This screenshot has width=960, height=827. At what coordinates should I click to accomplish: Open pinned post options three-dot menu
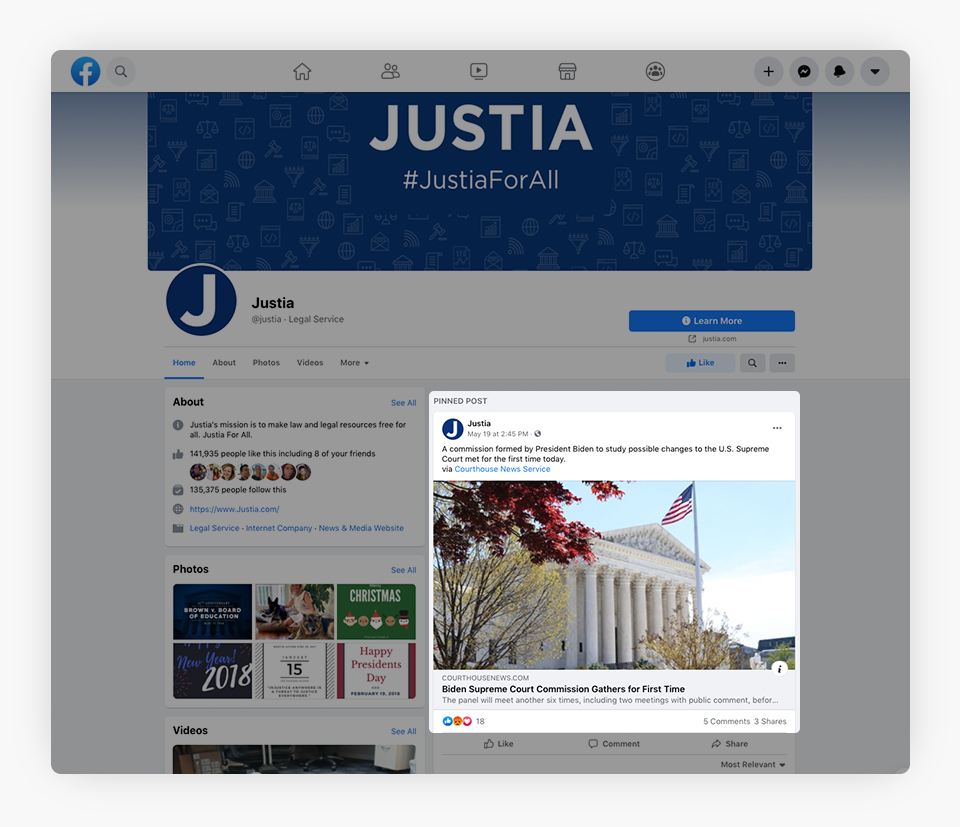pyautogui.click(x=777, y=428)
